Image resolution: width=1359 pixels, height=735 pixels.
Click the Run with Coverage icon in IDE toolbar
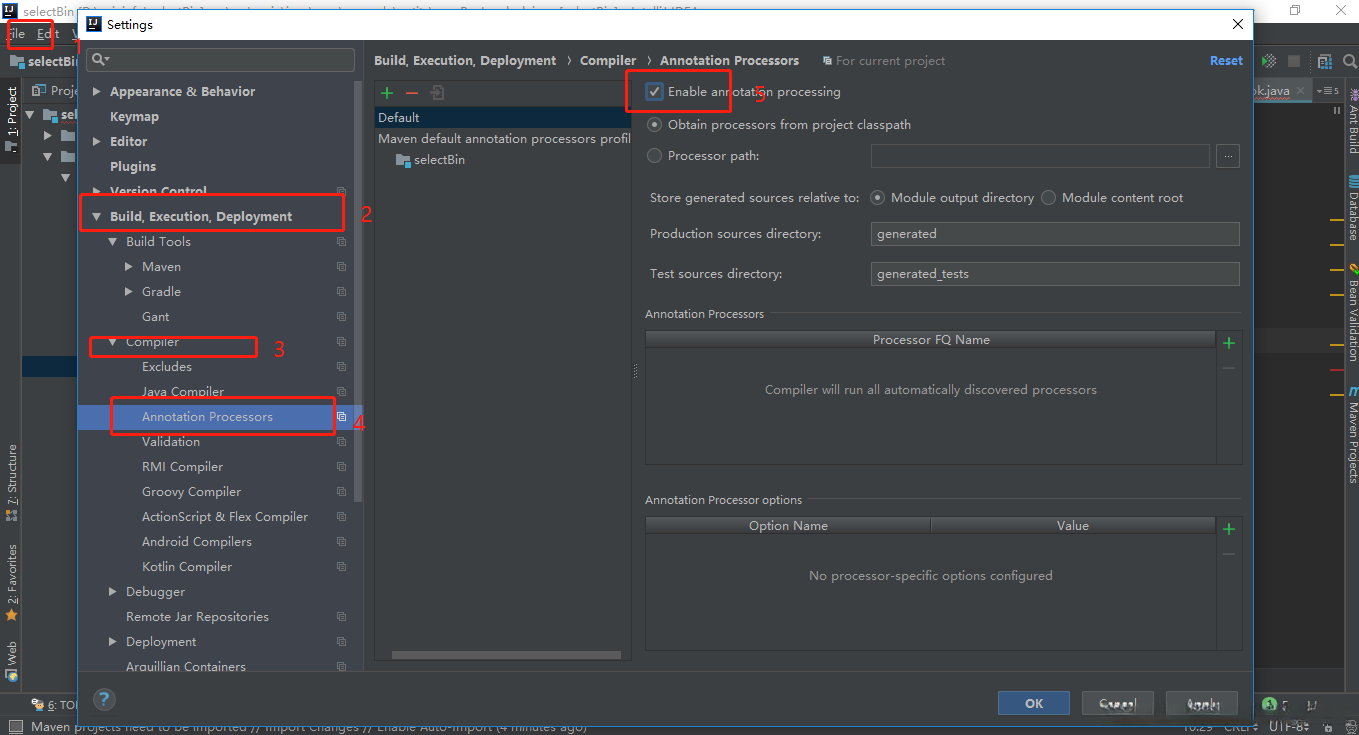[x=1269, y=62]
